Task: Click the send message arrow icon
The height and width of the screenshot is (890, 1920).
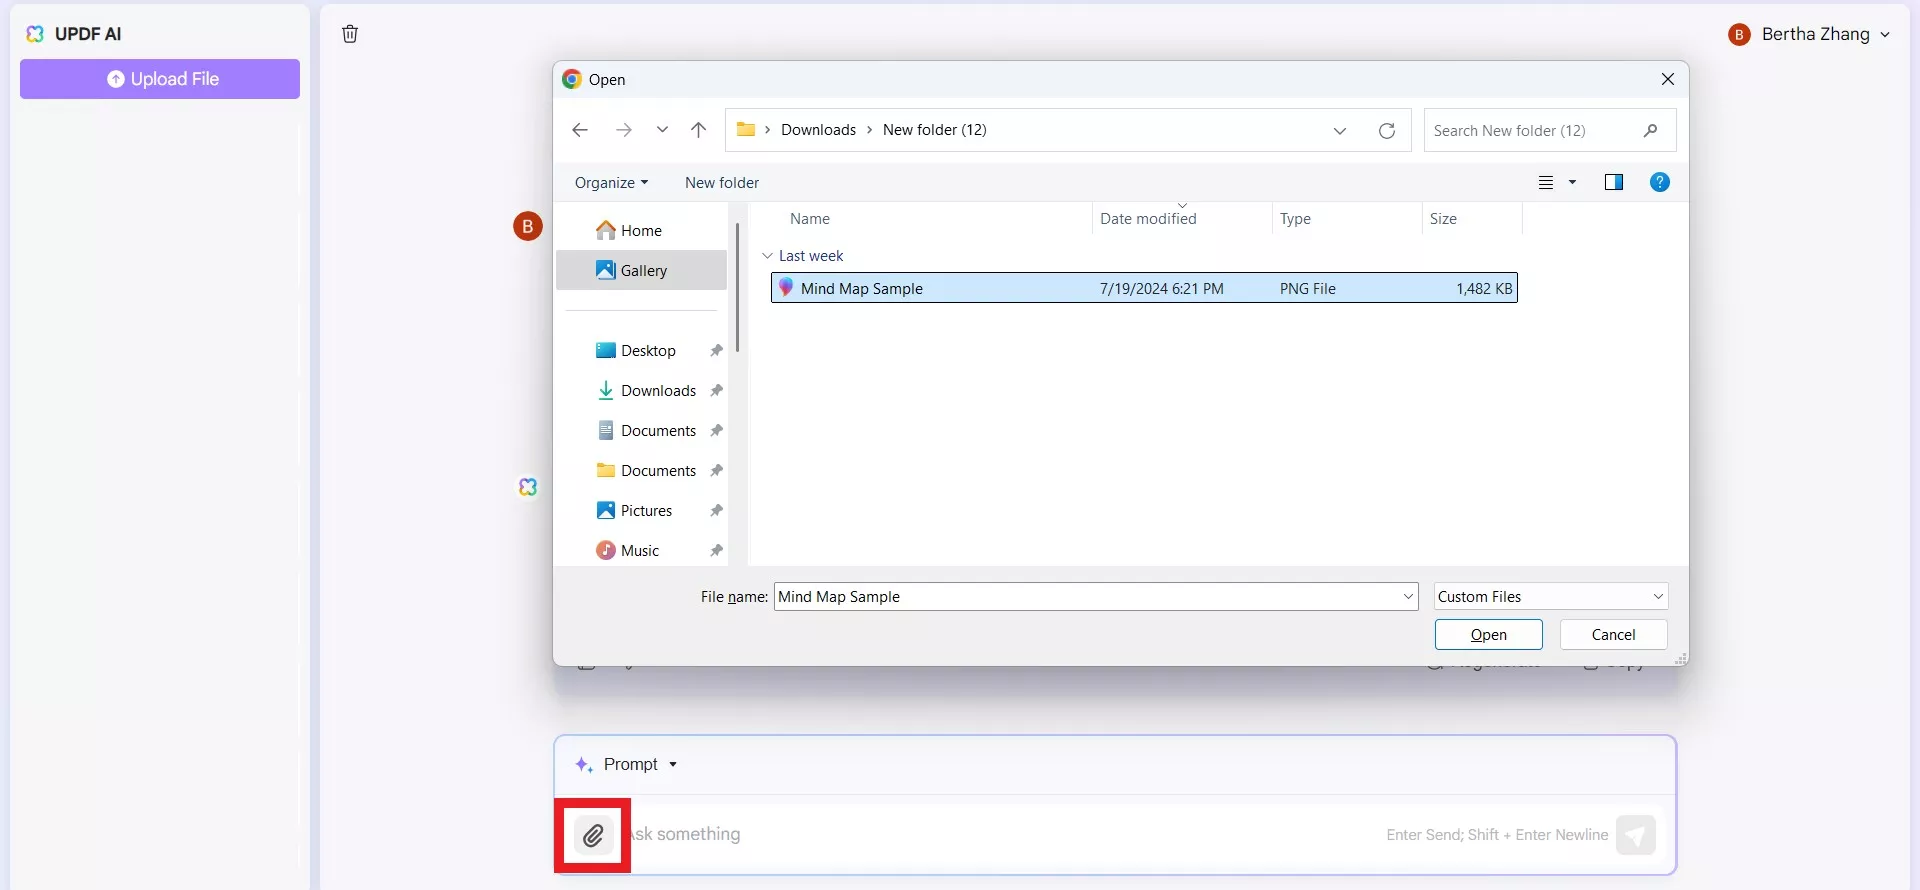Action: [1636, 835]
